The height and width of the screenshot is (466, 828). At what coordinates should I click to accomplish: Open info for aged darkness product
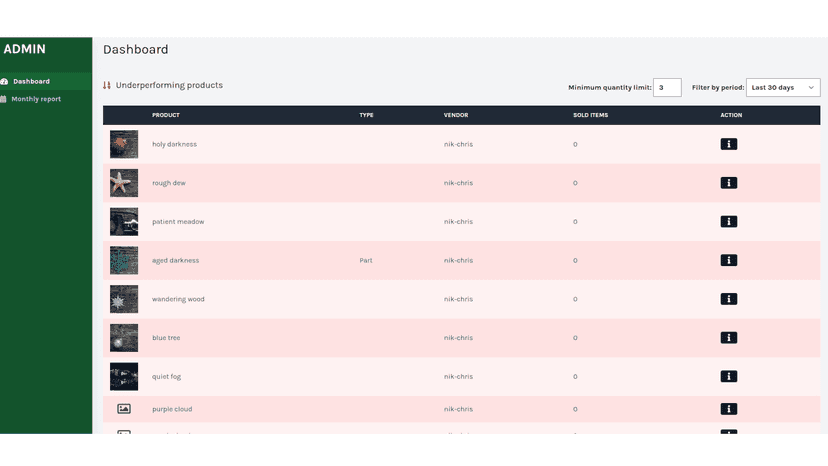(x=728, y=260)
